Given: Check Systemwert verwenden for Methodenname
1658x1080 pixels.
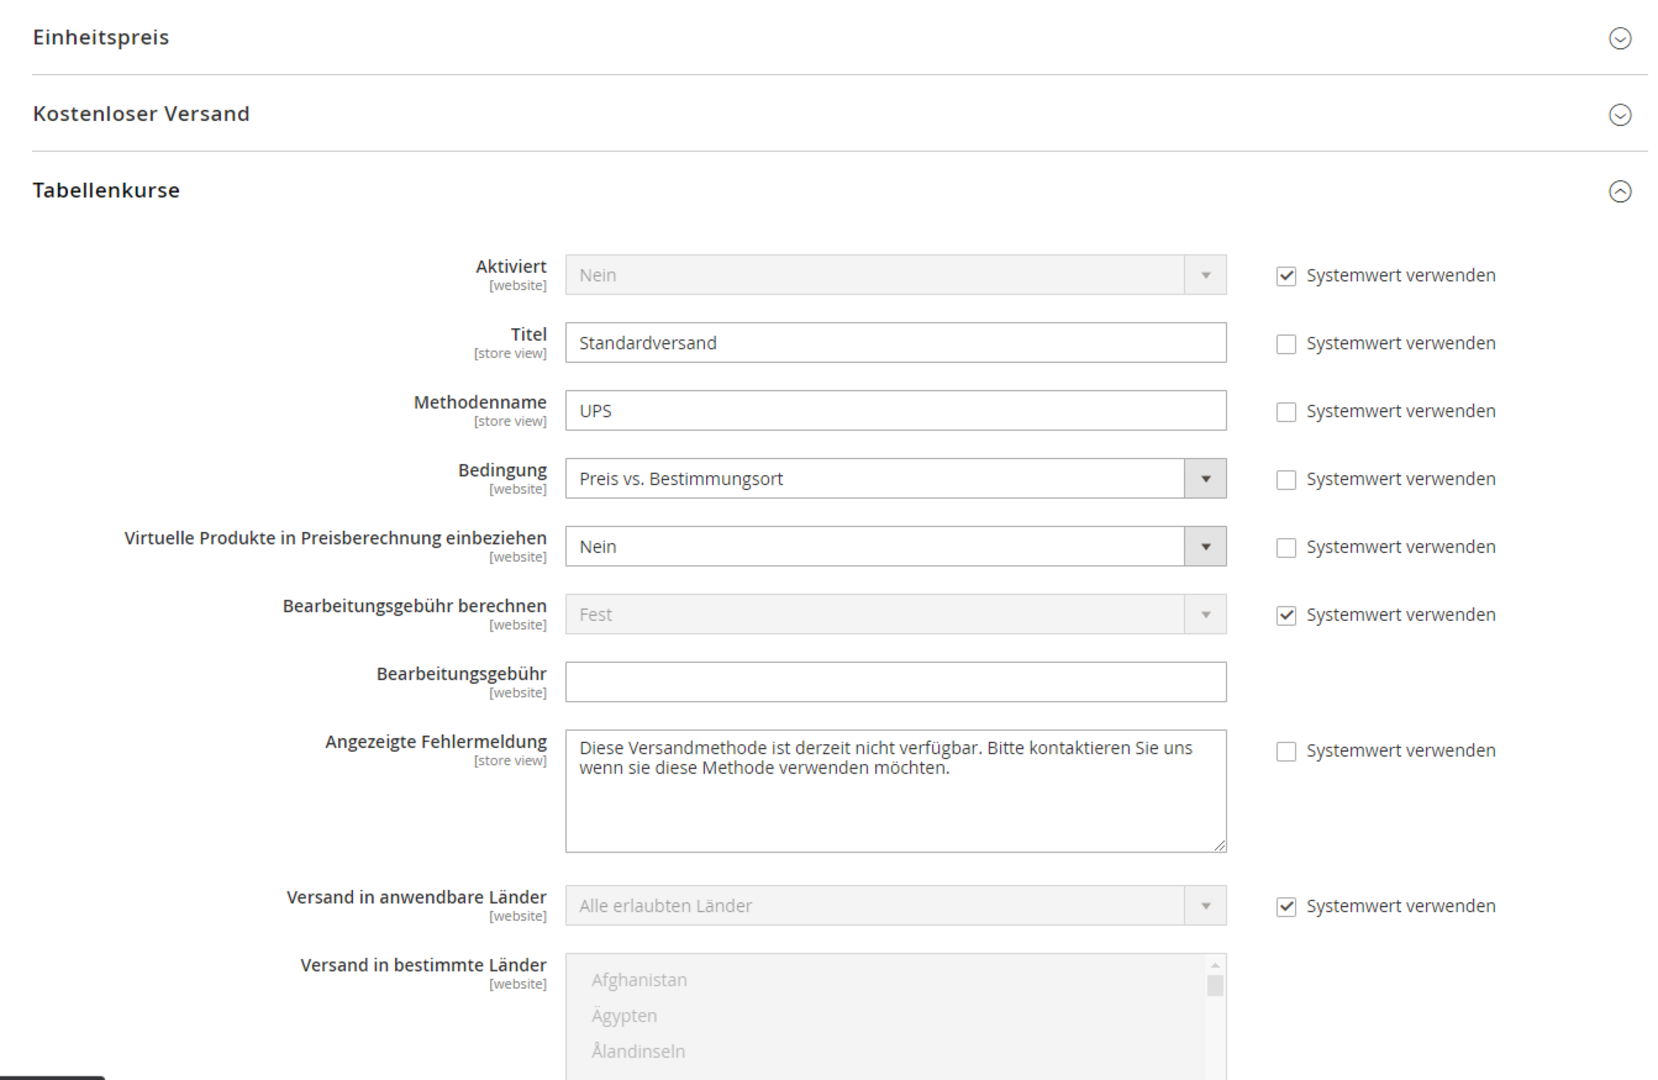Looking at the screenshot, I should [1286, 412].
